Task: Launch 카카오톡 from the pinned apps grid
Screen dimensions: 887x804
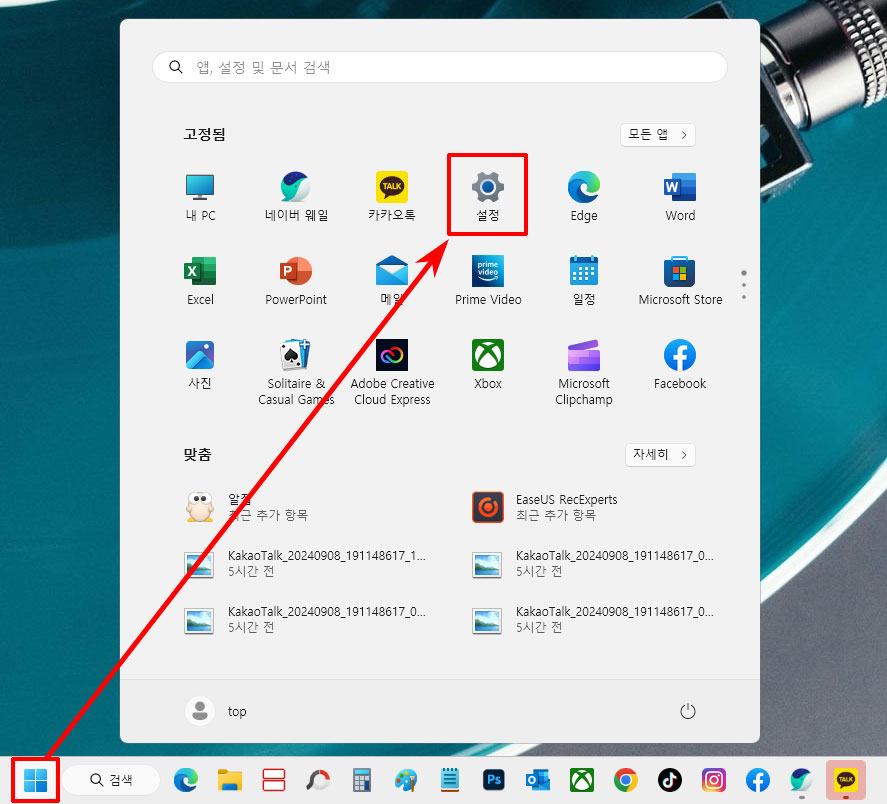Action: click(392, 196)
